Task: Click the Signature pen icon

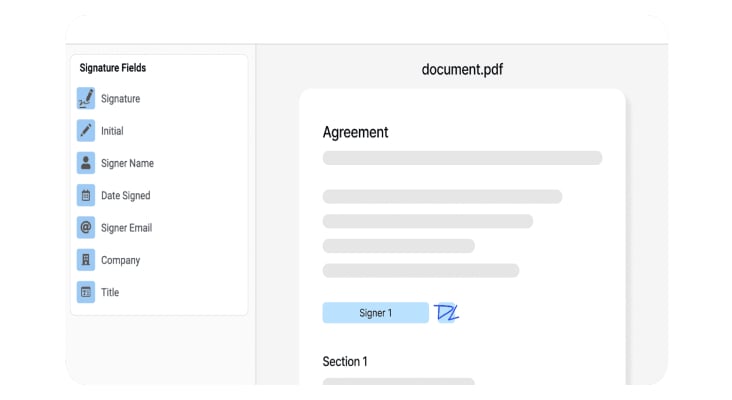Action: pyautogui.click(x=86, y=98)
